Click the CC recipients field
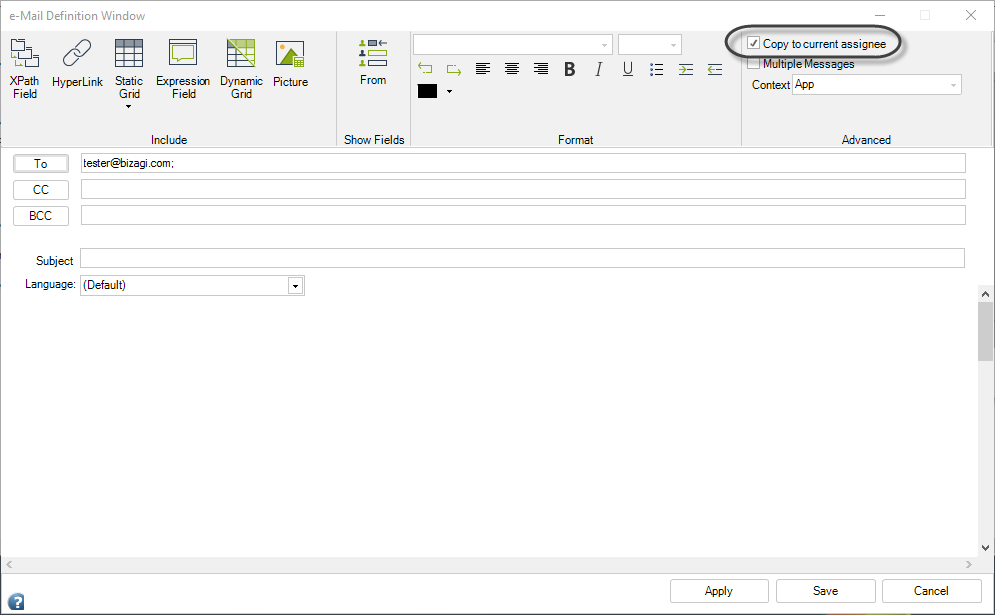This screenshot has width=995, height=615. pyautogui.click(x=523, y=189)
